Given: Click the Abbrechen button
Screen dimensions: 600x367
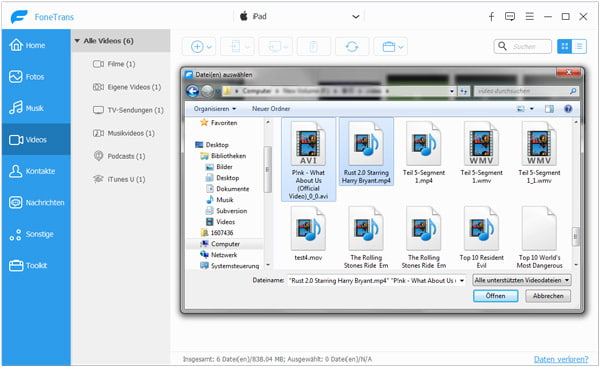Looking at the screenshot, I should 548,296.
